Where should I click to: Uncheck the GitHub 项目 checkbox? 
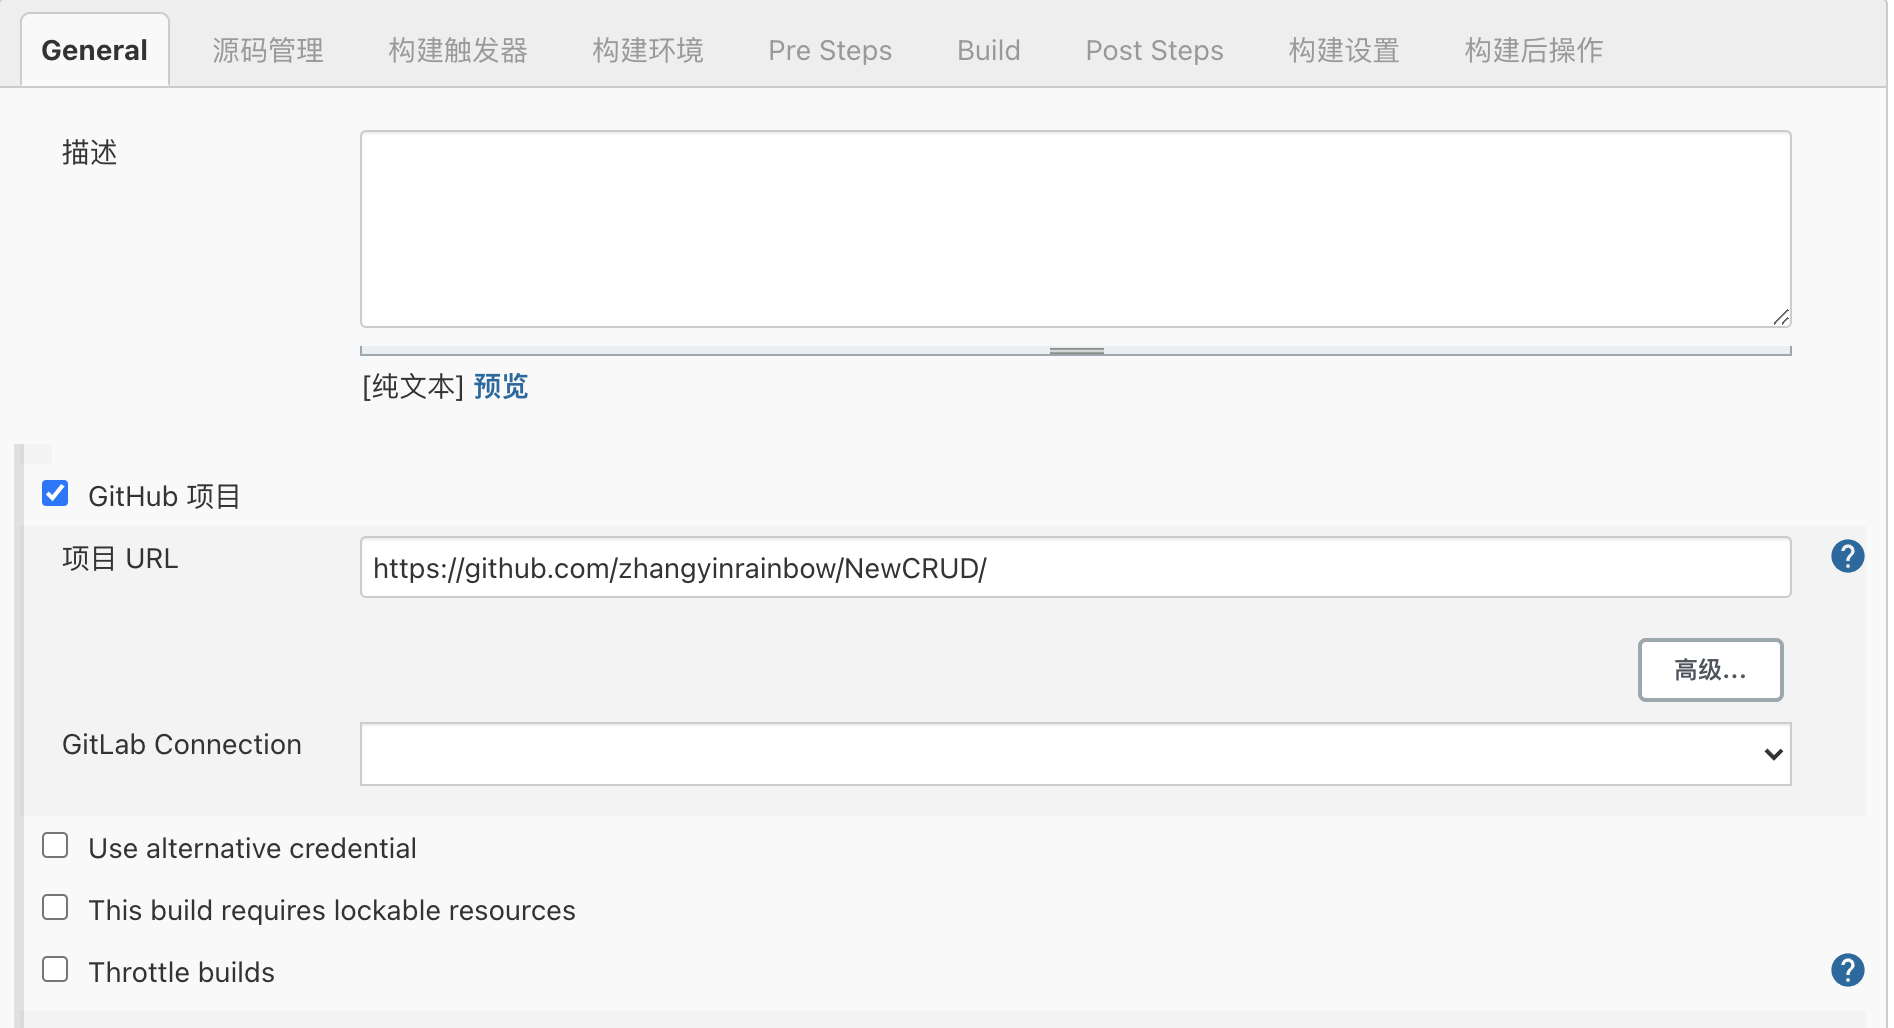[x=55, y=493]
